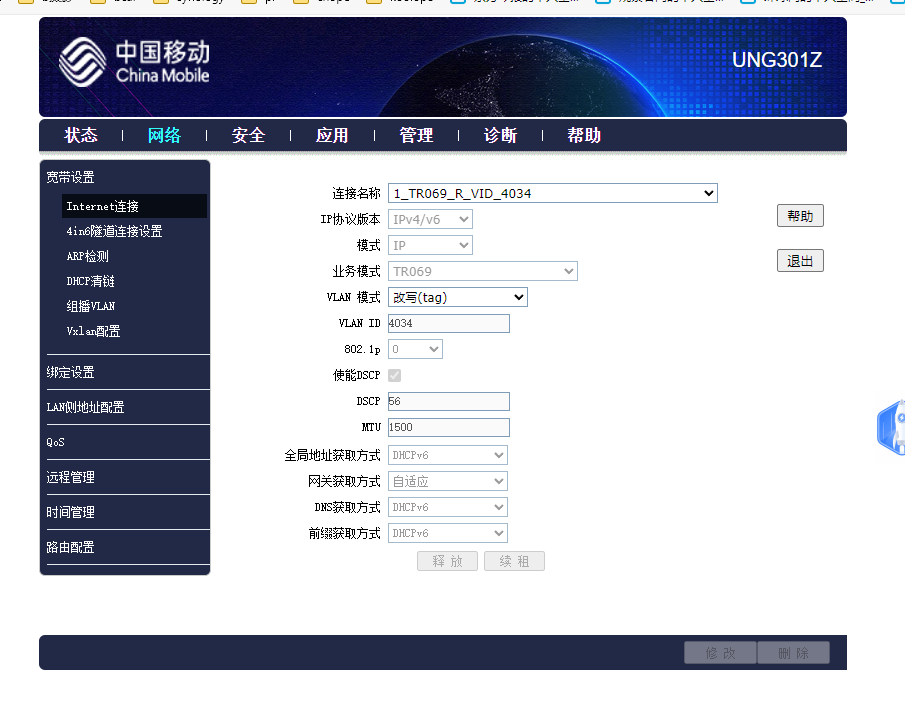Open 远程管理 in the sidebar
This screenshot has width=905, height=712.
(x=71, y=477)
